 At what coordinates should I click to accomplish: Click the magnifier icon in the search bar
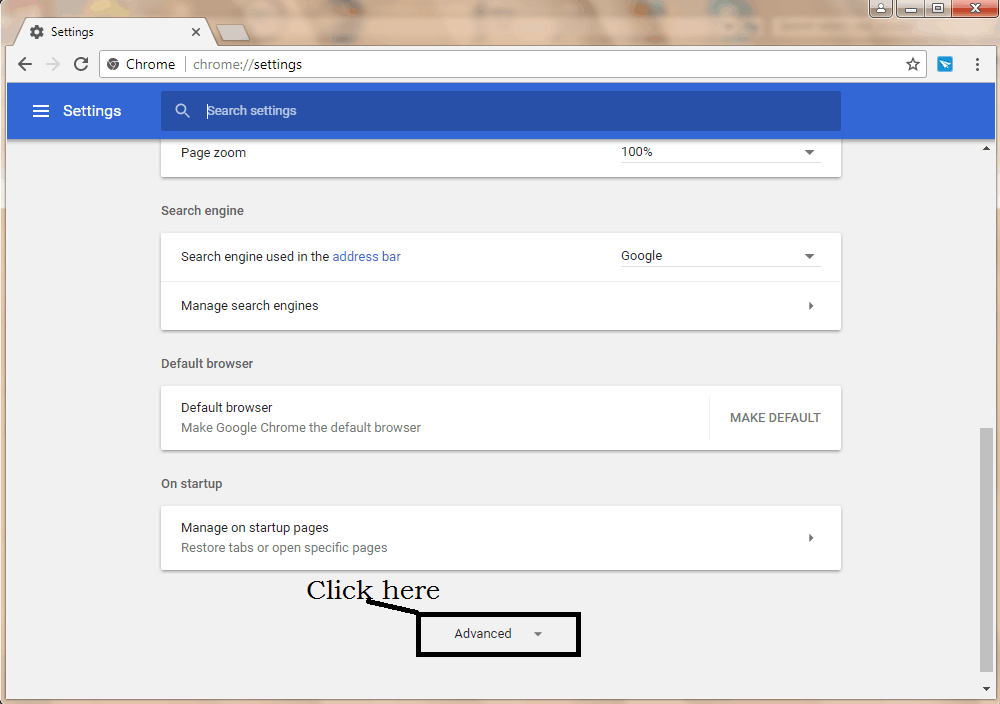(182, 111)
